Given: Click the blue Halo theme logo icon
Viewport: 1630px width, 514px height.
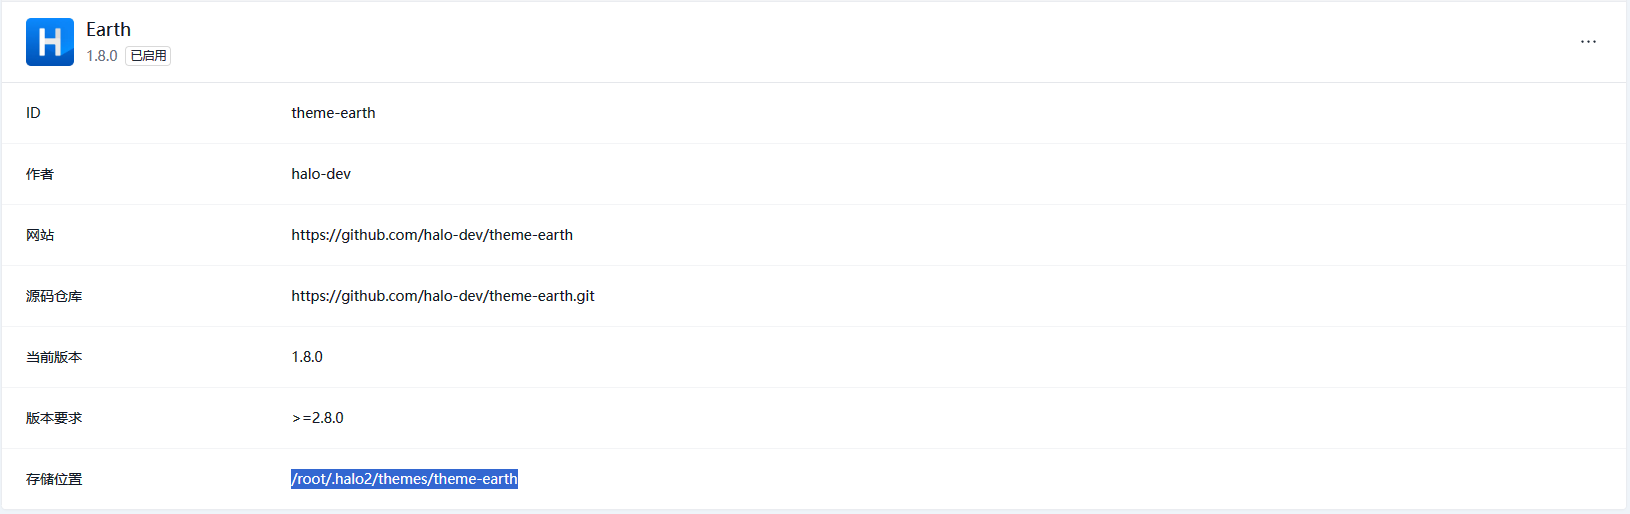Looking at the screenshot, I should [50, 42].
